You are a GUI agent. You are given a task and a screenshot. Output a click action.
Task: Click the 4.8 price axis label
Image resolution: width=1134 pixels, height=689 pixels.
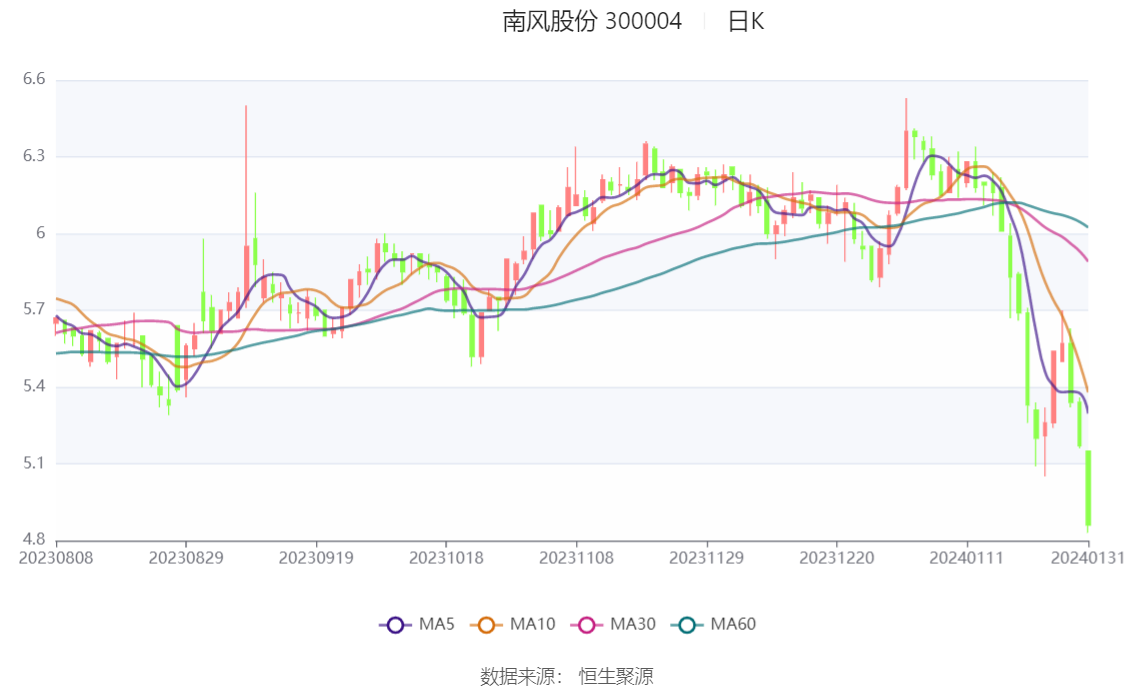pyautogui.click(x=34, y=539)
